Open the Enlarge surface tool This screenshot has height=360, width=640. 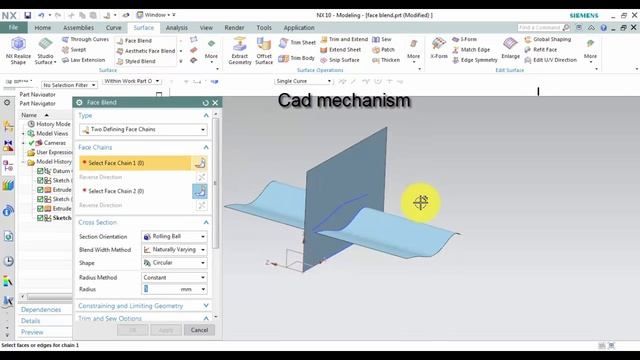point(510,48)
